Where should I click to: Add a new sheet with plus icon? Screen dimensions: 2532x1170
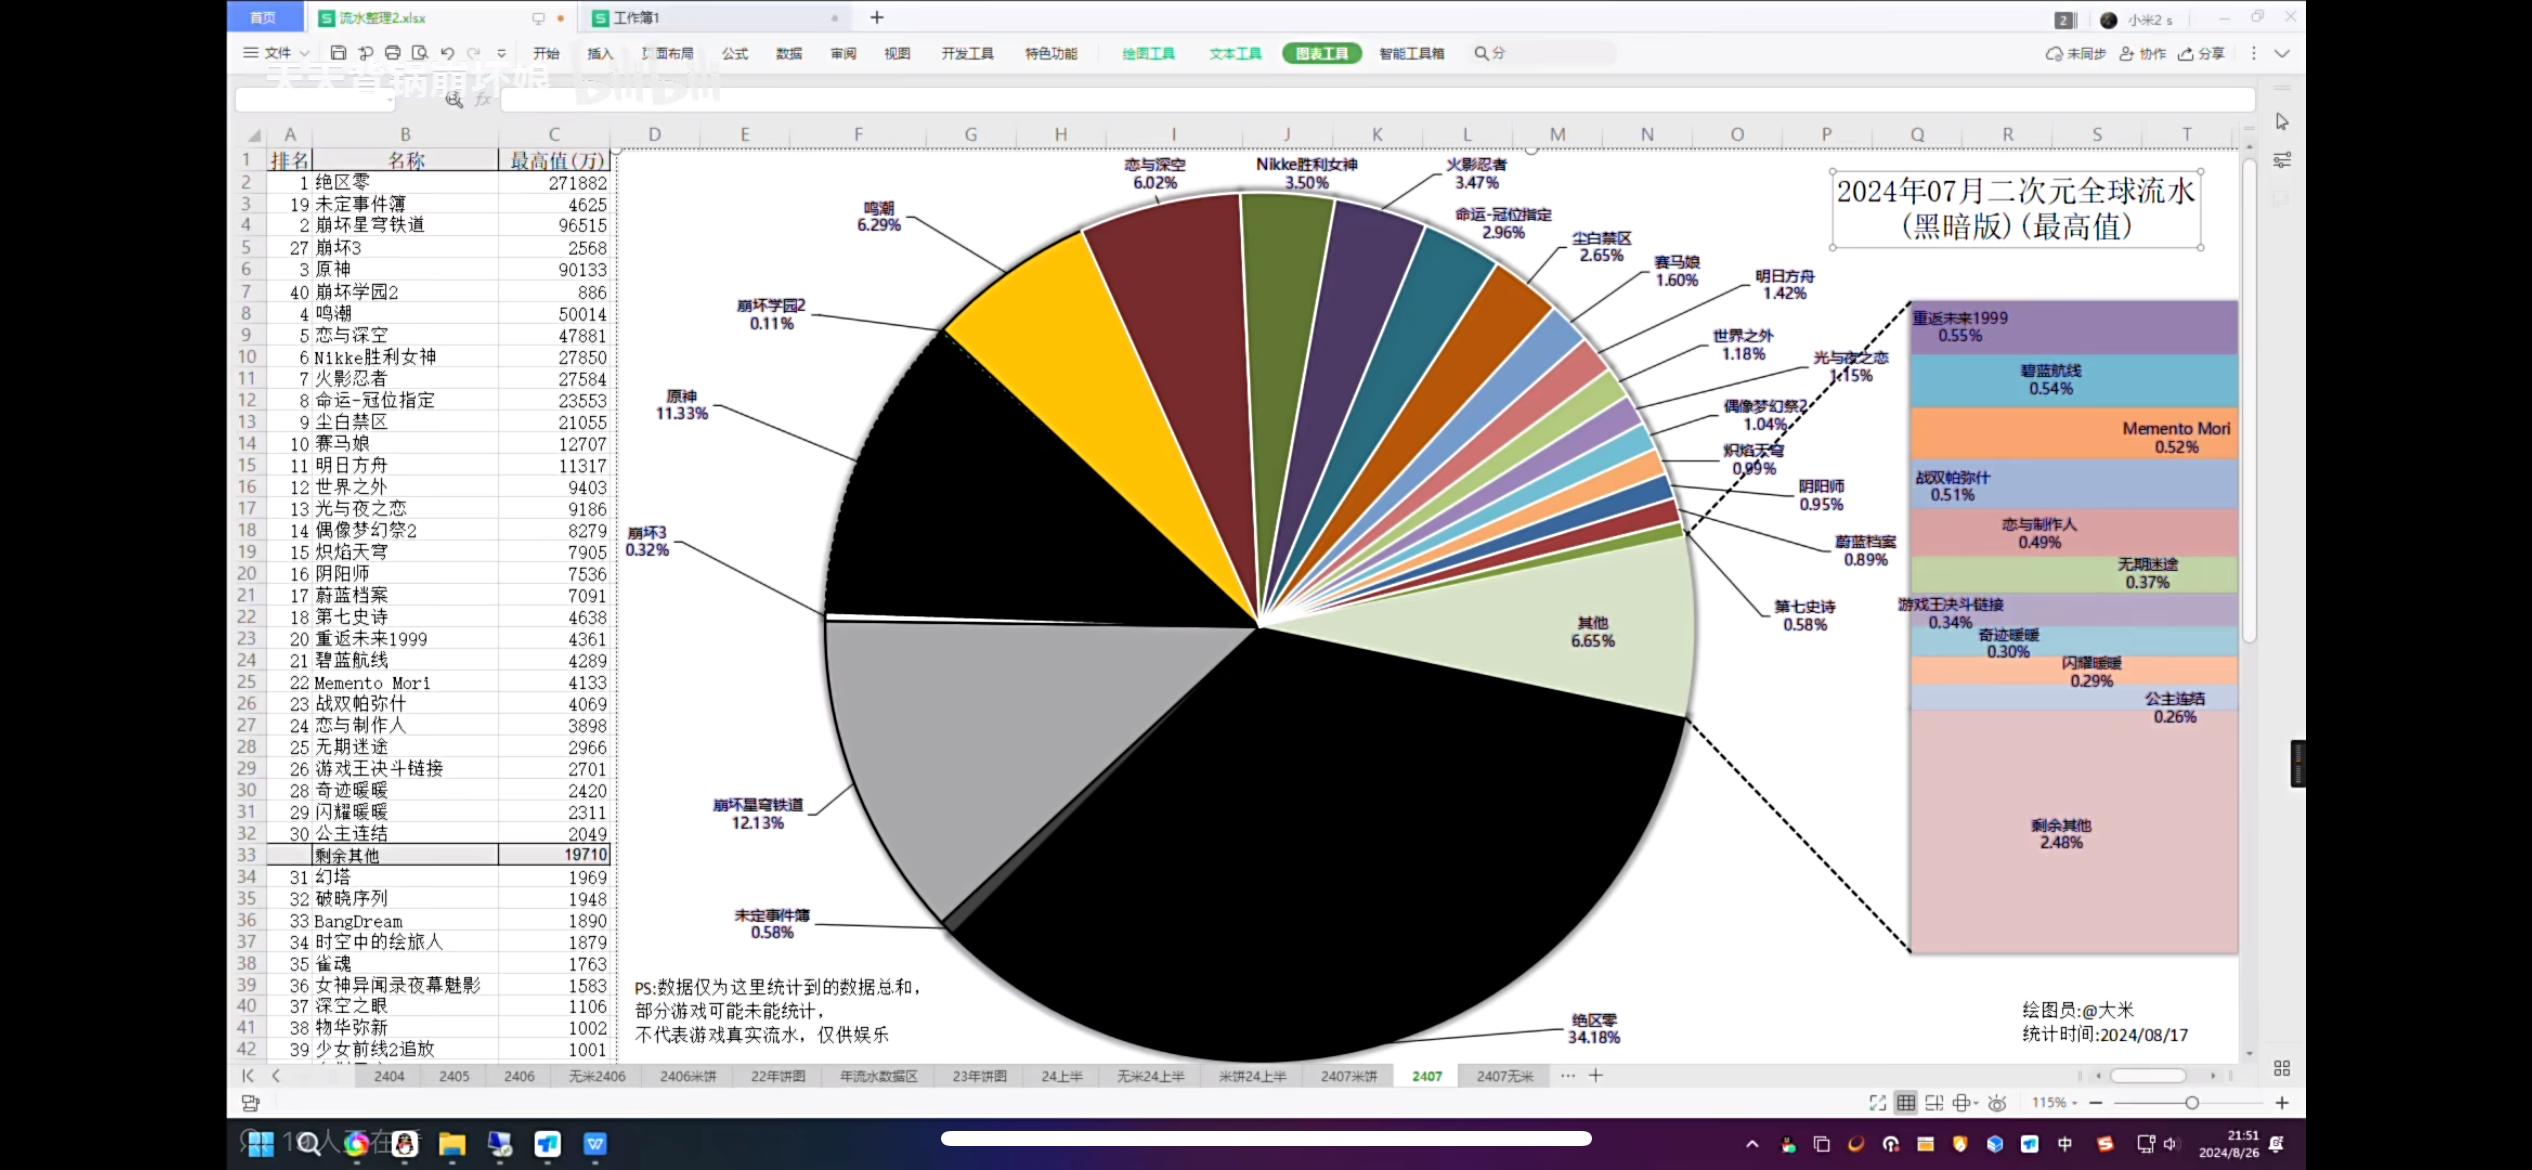pyautogui.click(x=1596, y=1075)
